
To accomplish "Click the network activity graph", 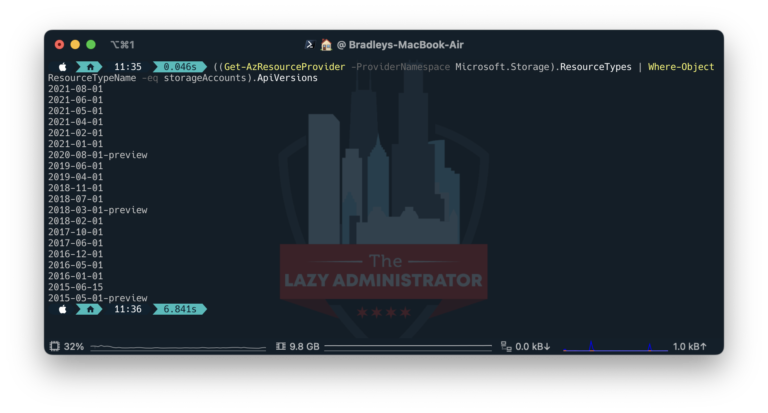I will coord(615,346).
